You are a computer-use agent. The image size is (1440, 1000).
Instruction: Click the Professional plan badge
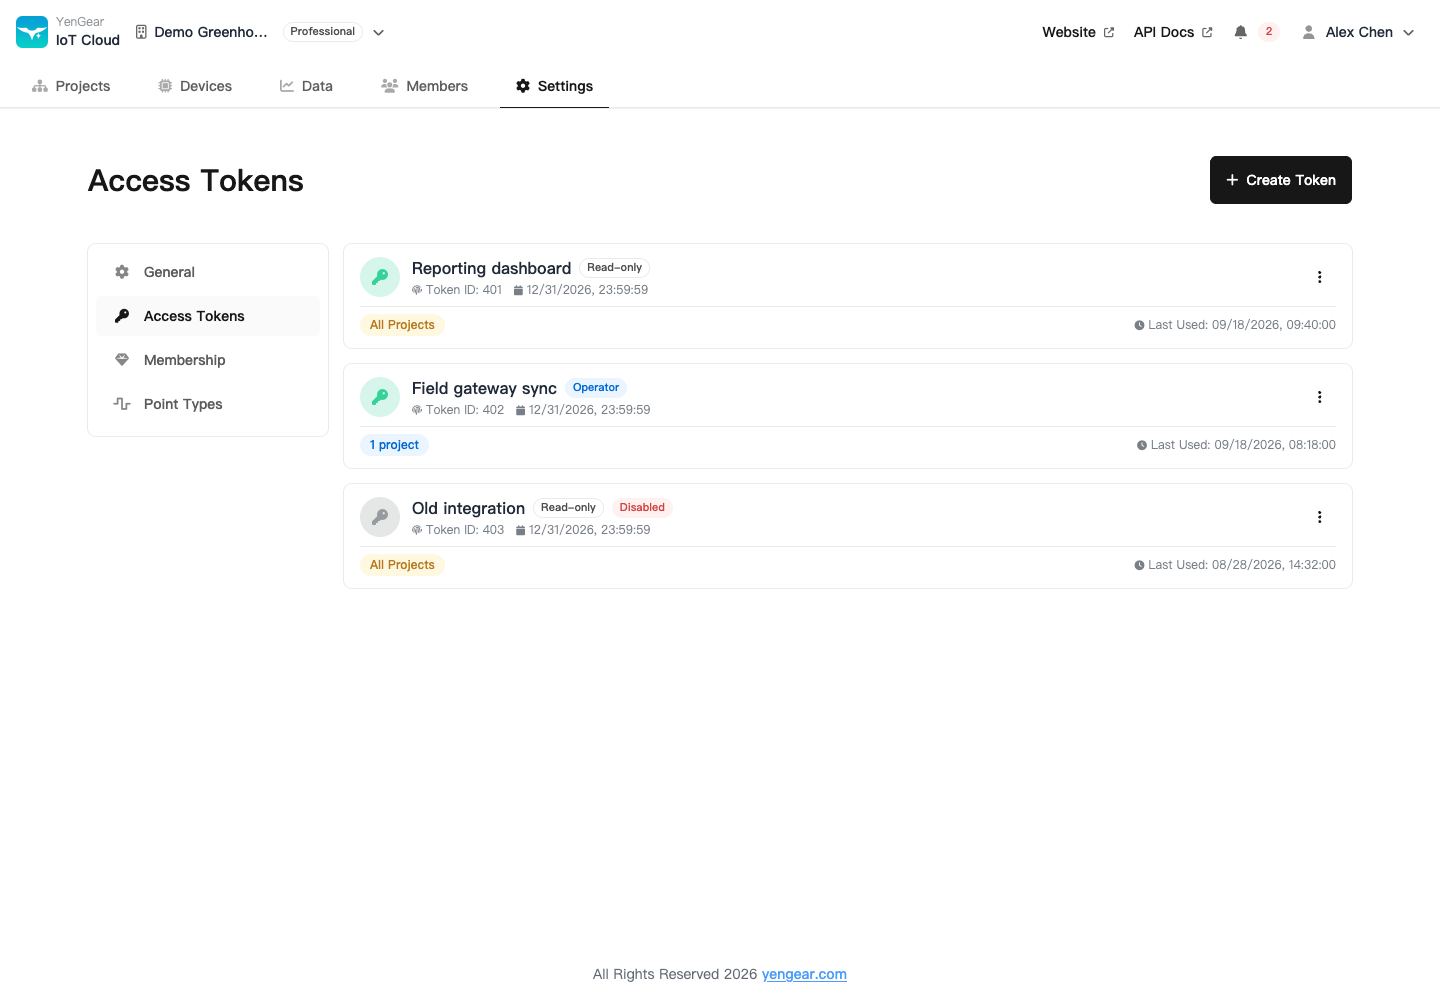(x=322, y=32)
